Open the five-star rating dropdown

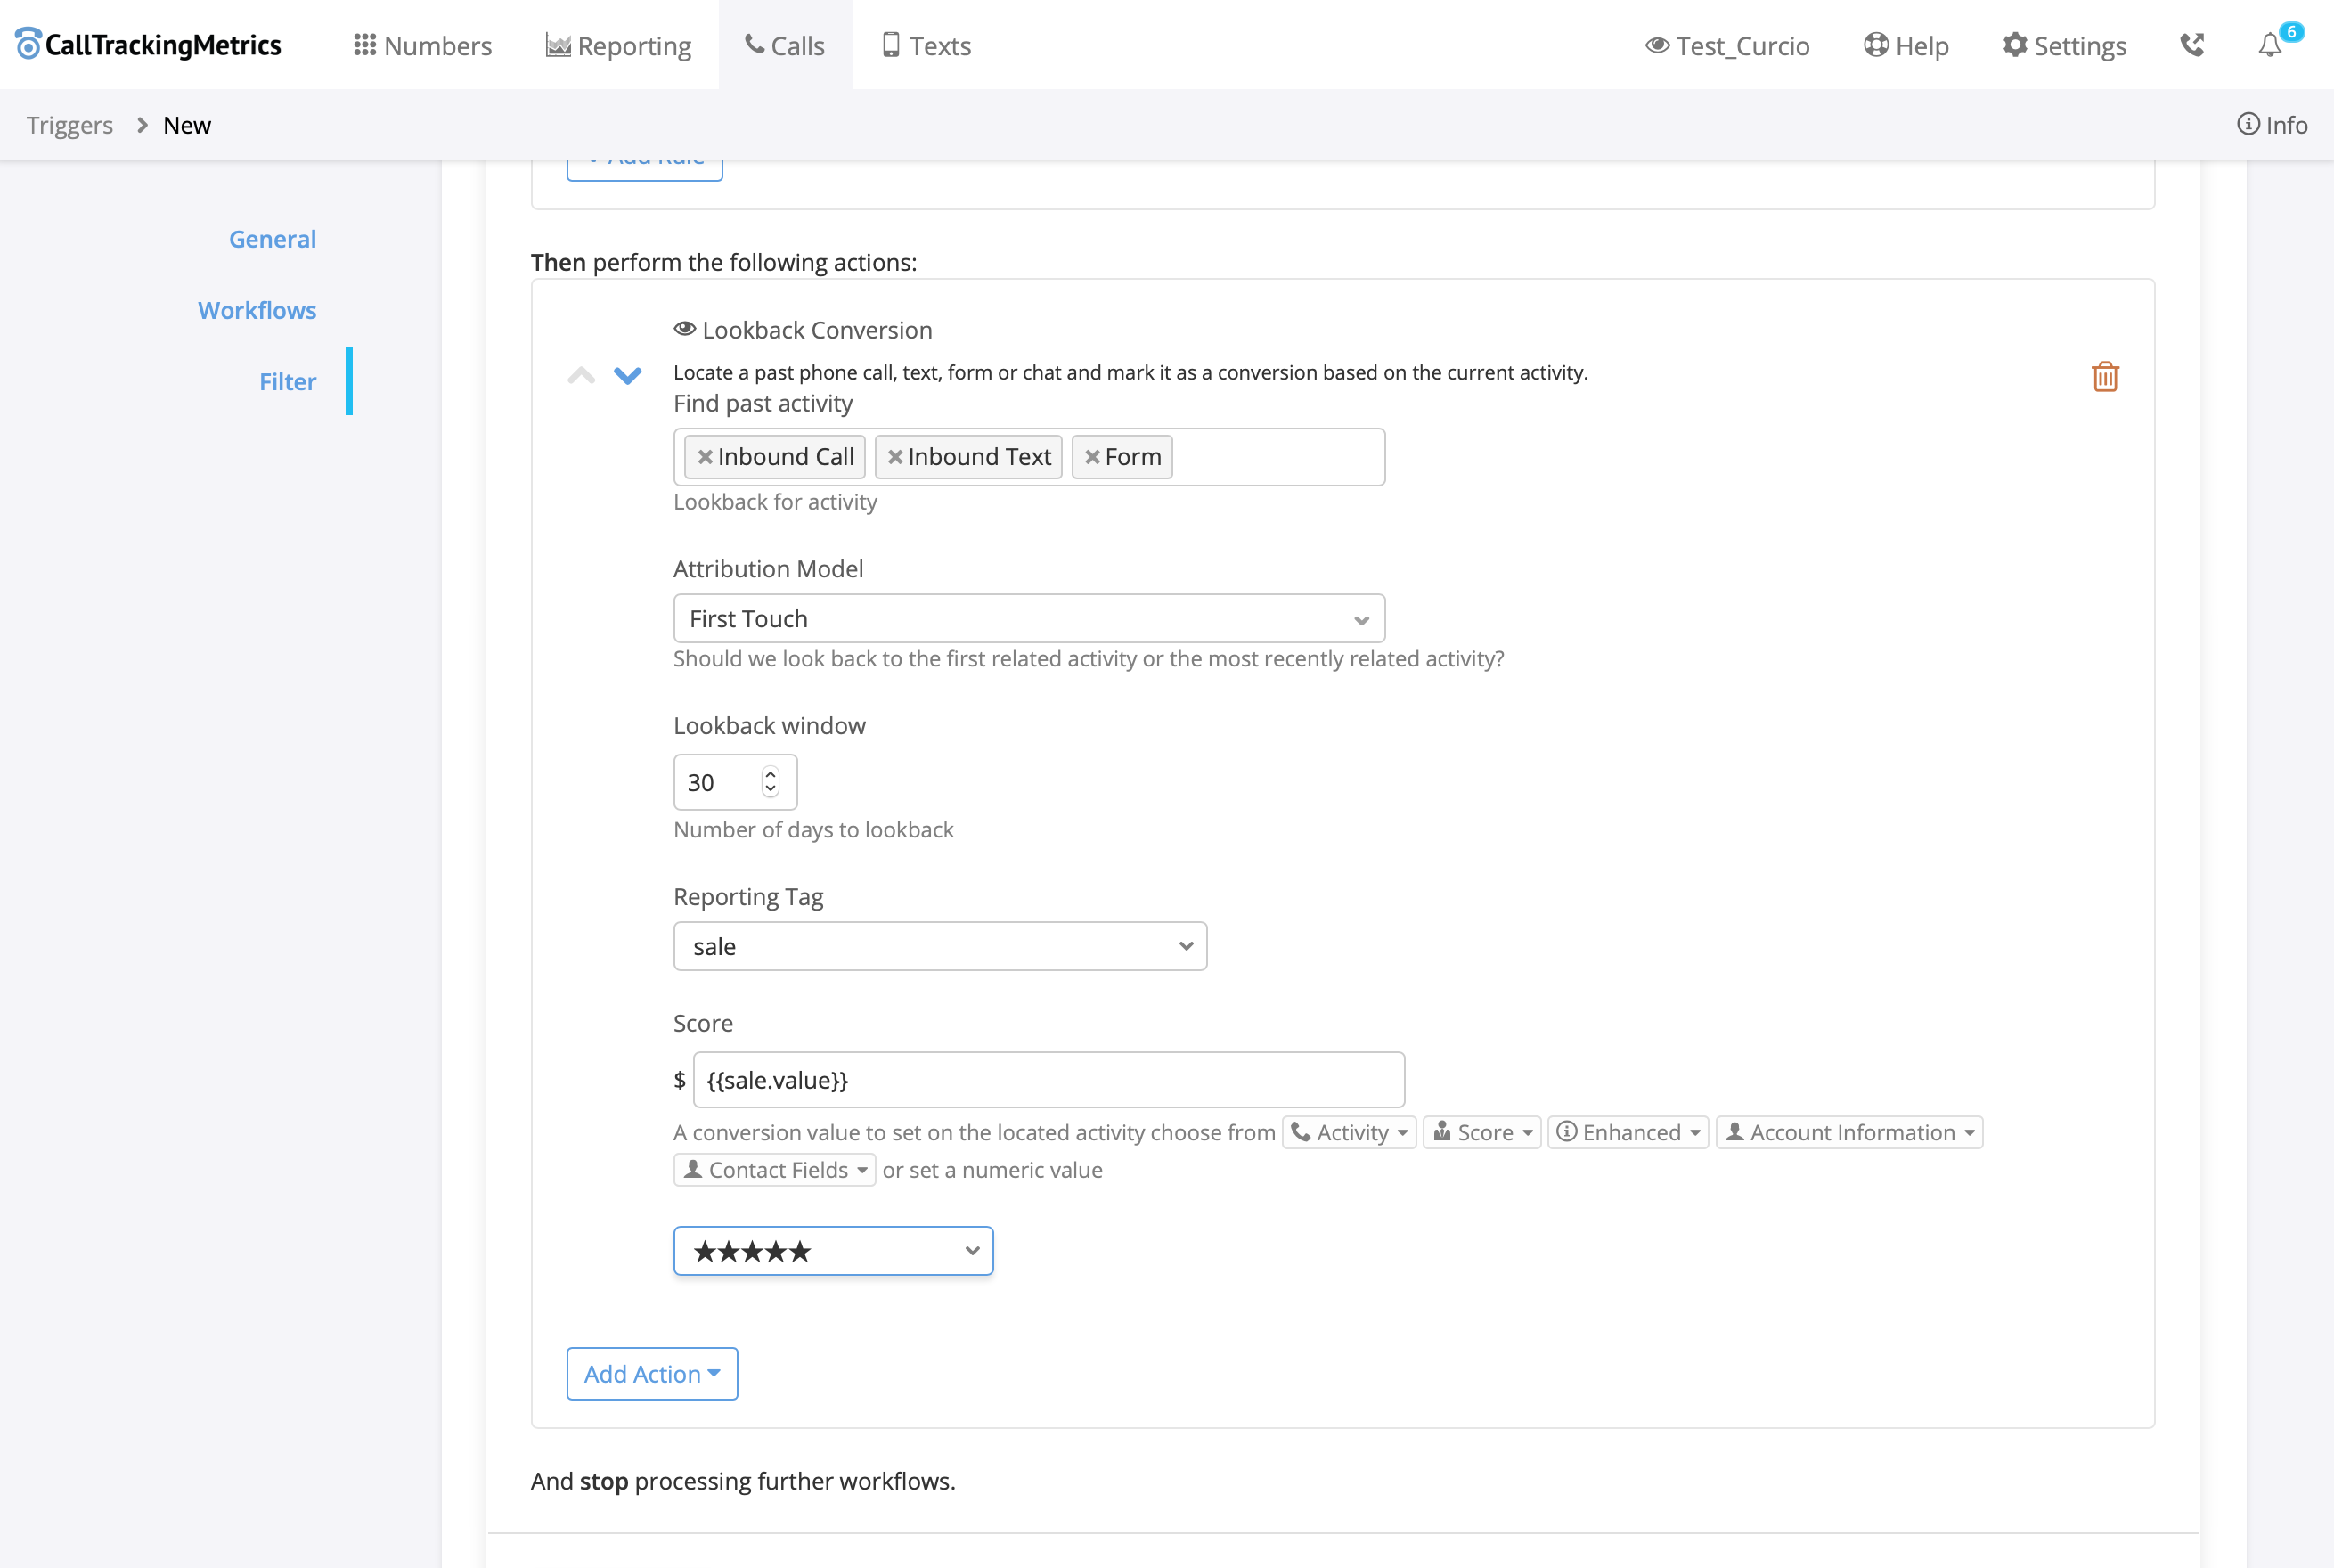(832, 1251)
